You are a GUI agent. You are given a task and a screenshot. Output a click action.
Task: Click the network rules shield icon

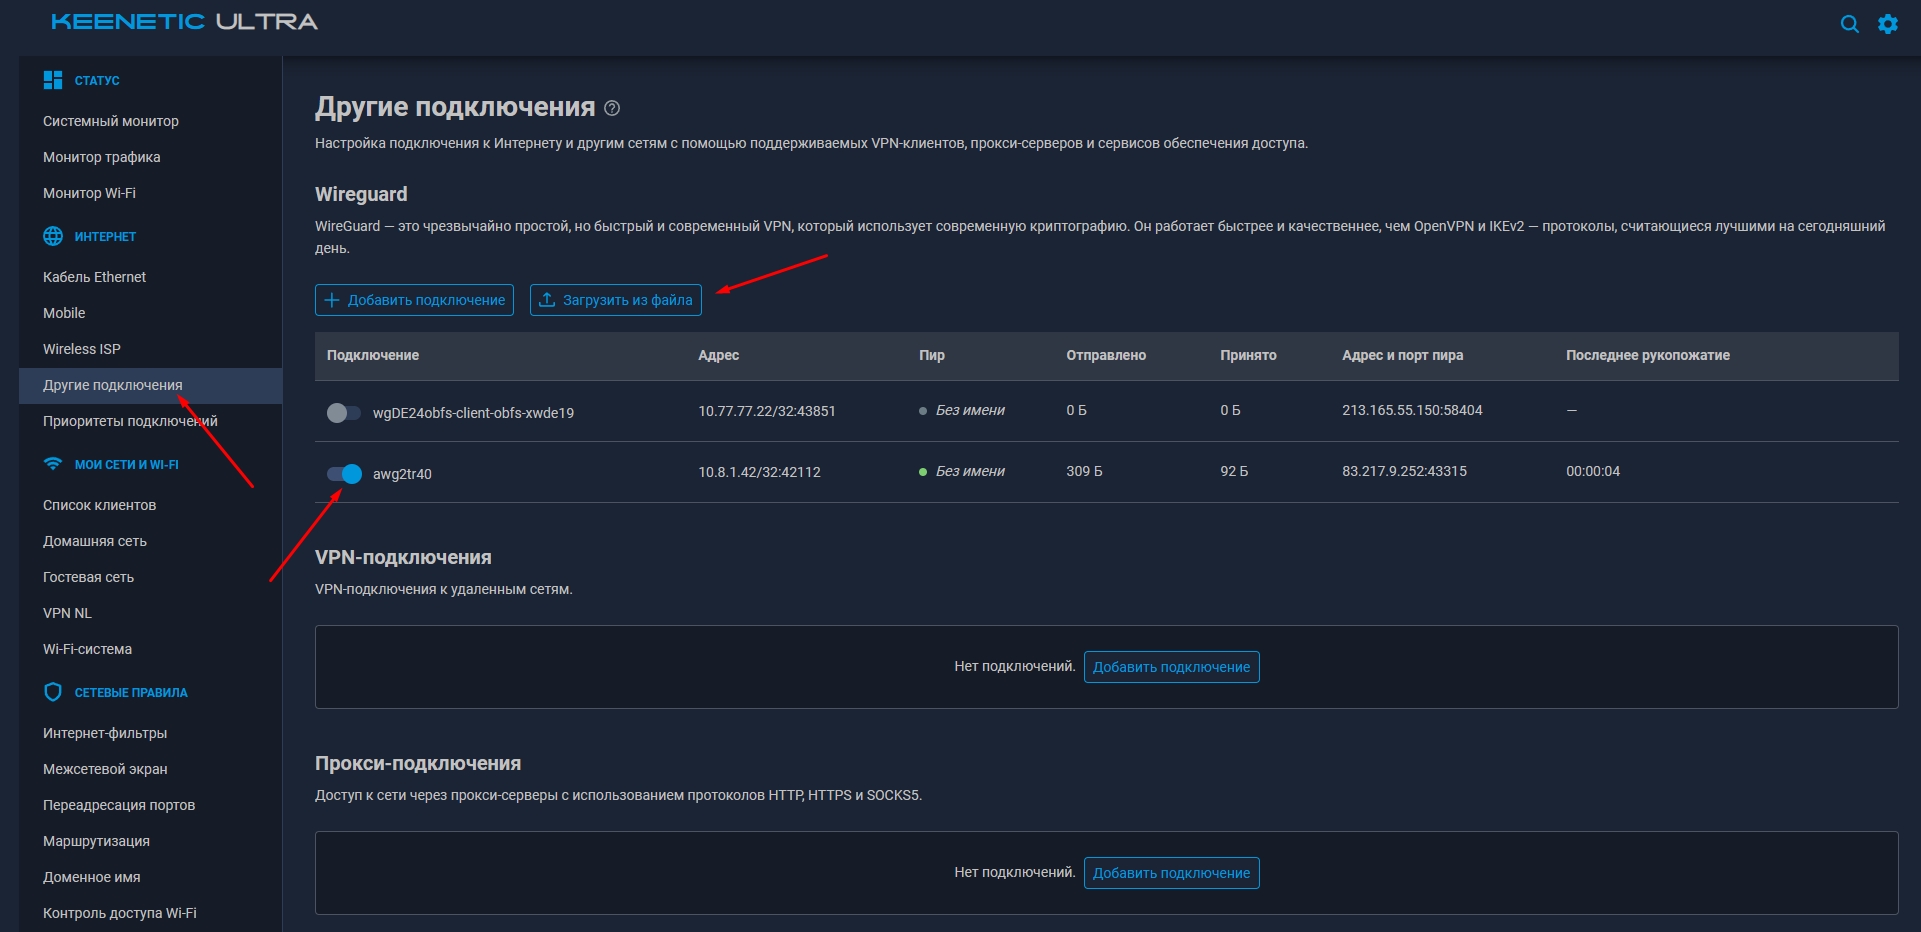(x=53, y=692)
